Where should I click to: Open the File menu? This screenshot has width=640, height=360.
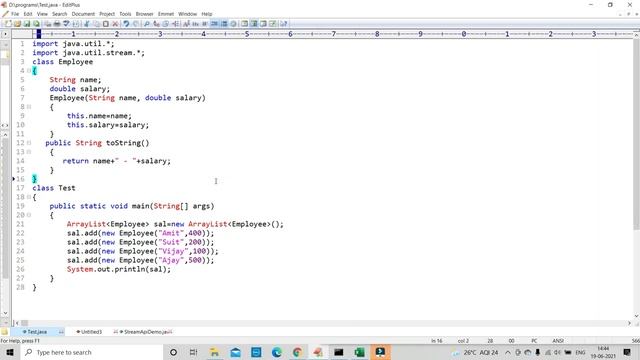click(x=15, y=14)
